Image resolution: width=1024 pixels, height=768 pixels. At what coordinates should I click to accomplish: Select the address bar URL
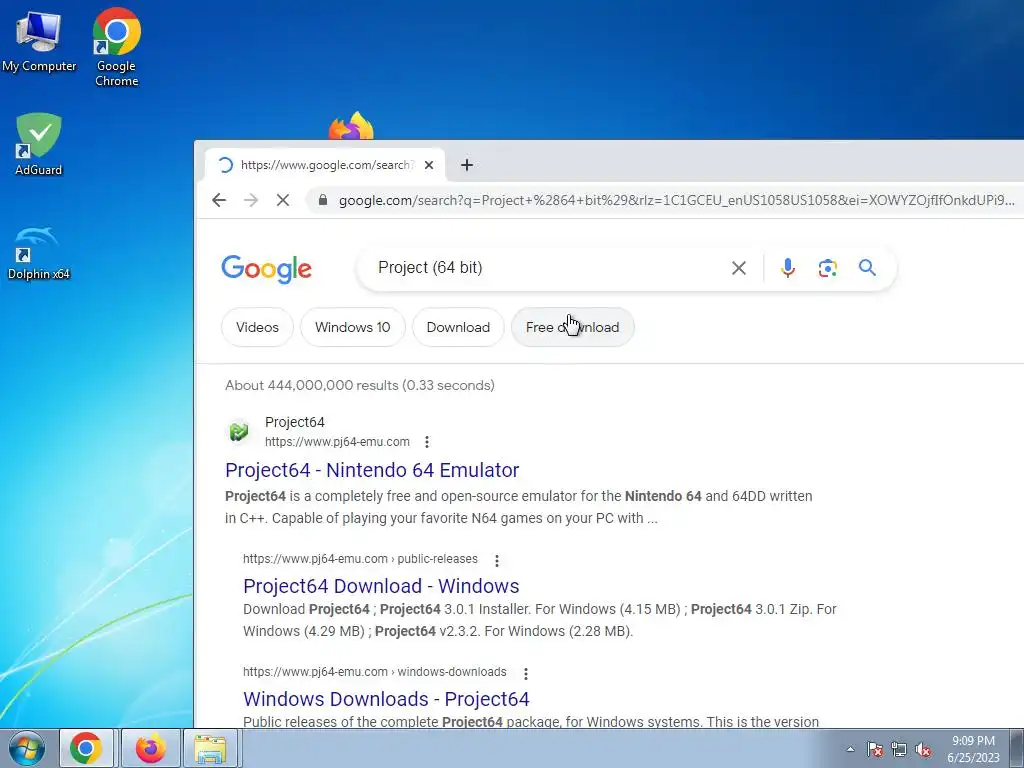click(x=676, y=200)
